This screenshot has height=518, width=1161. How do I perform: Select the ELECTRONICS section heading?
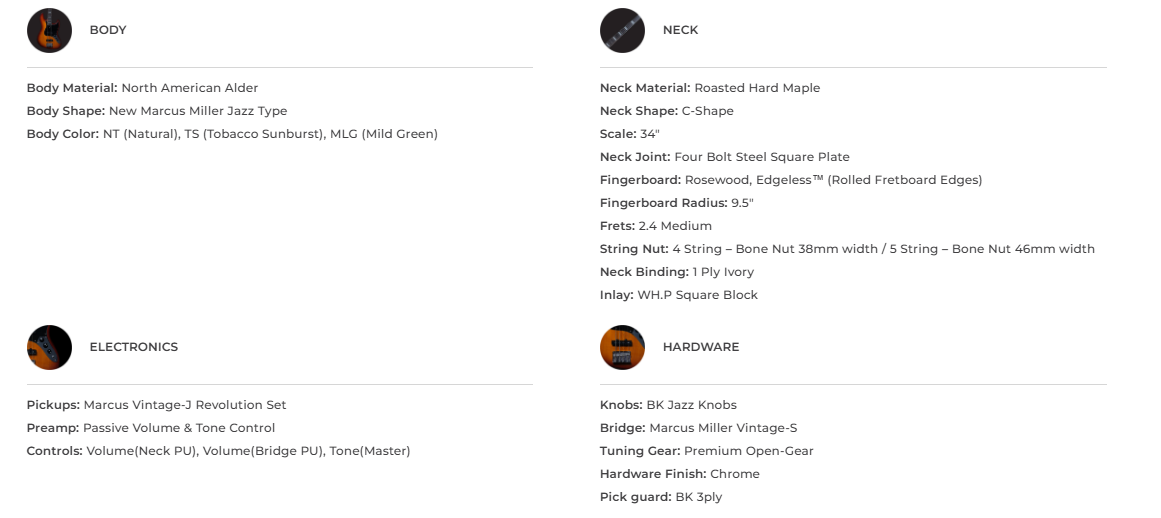tap(133, 347)
